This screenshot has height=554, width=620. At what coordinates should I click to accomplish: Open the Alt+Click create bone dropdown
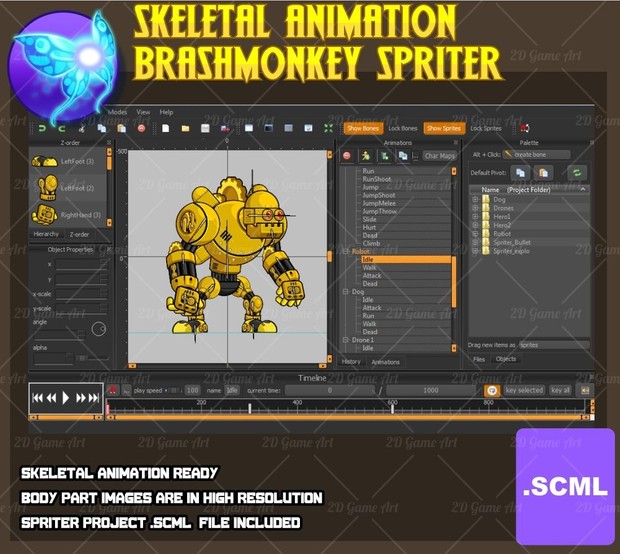(537, 155)
